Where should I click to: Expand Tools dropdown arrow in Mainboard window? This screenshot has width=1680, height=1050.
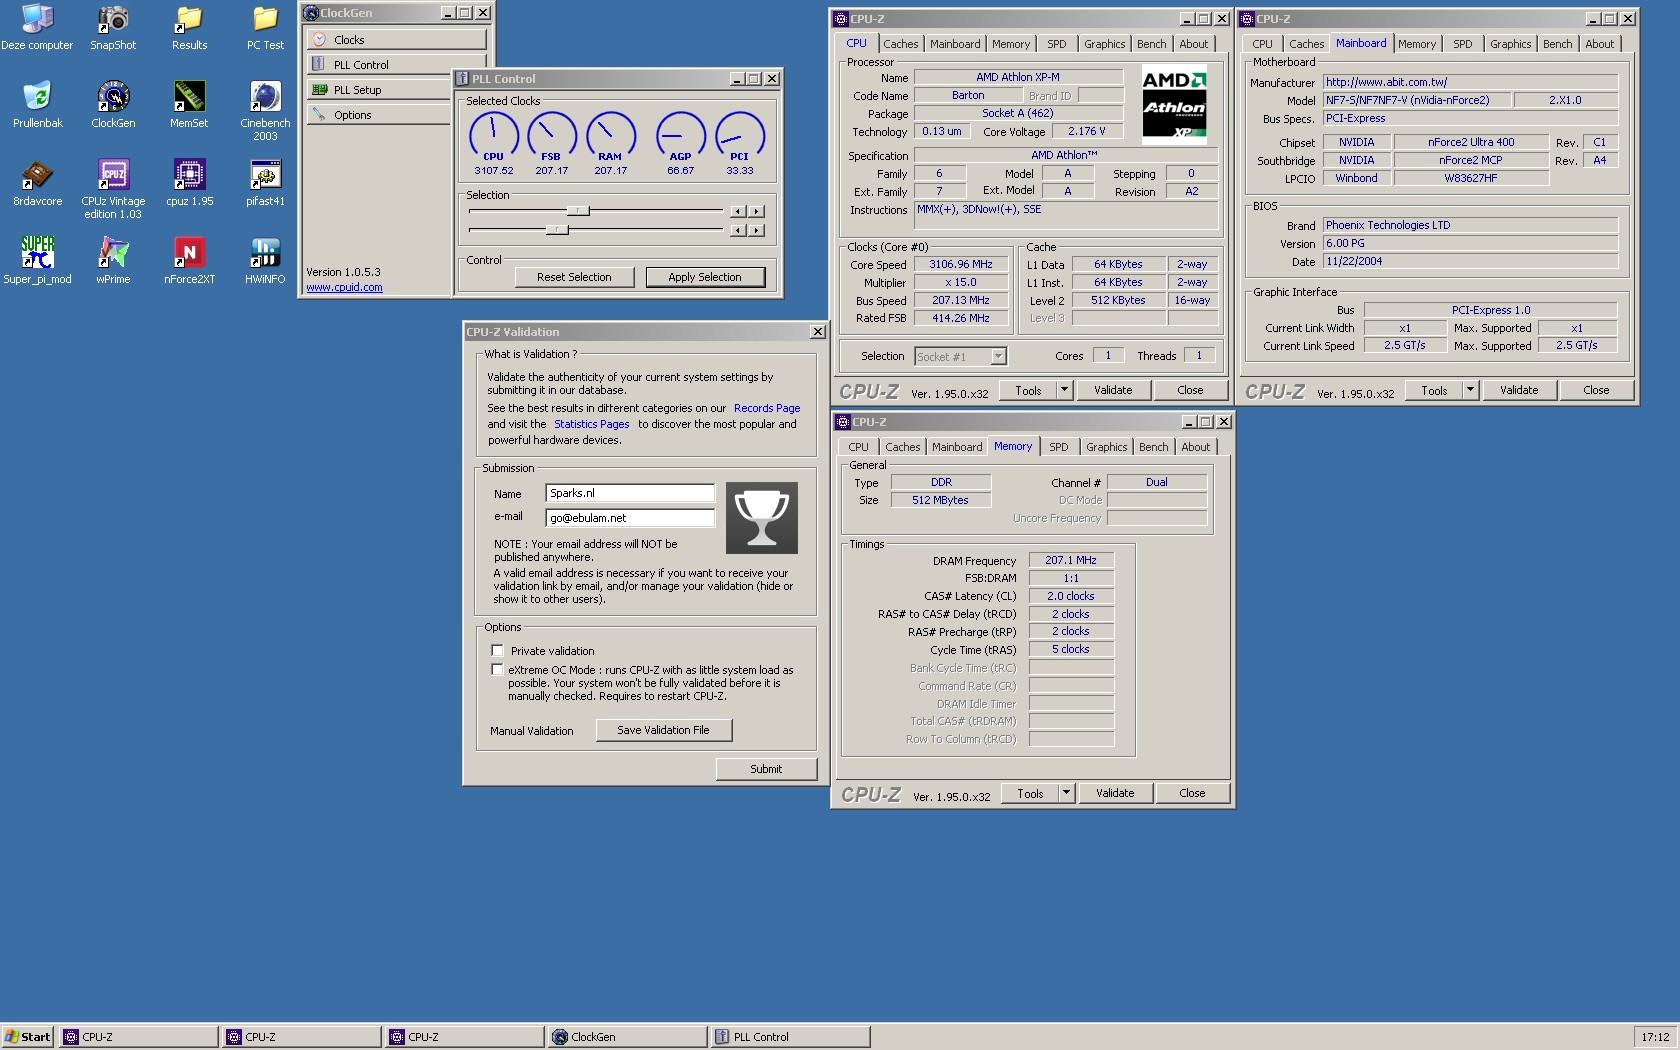[x=1470, y=390]
